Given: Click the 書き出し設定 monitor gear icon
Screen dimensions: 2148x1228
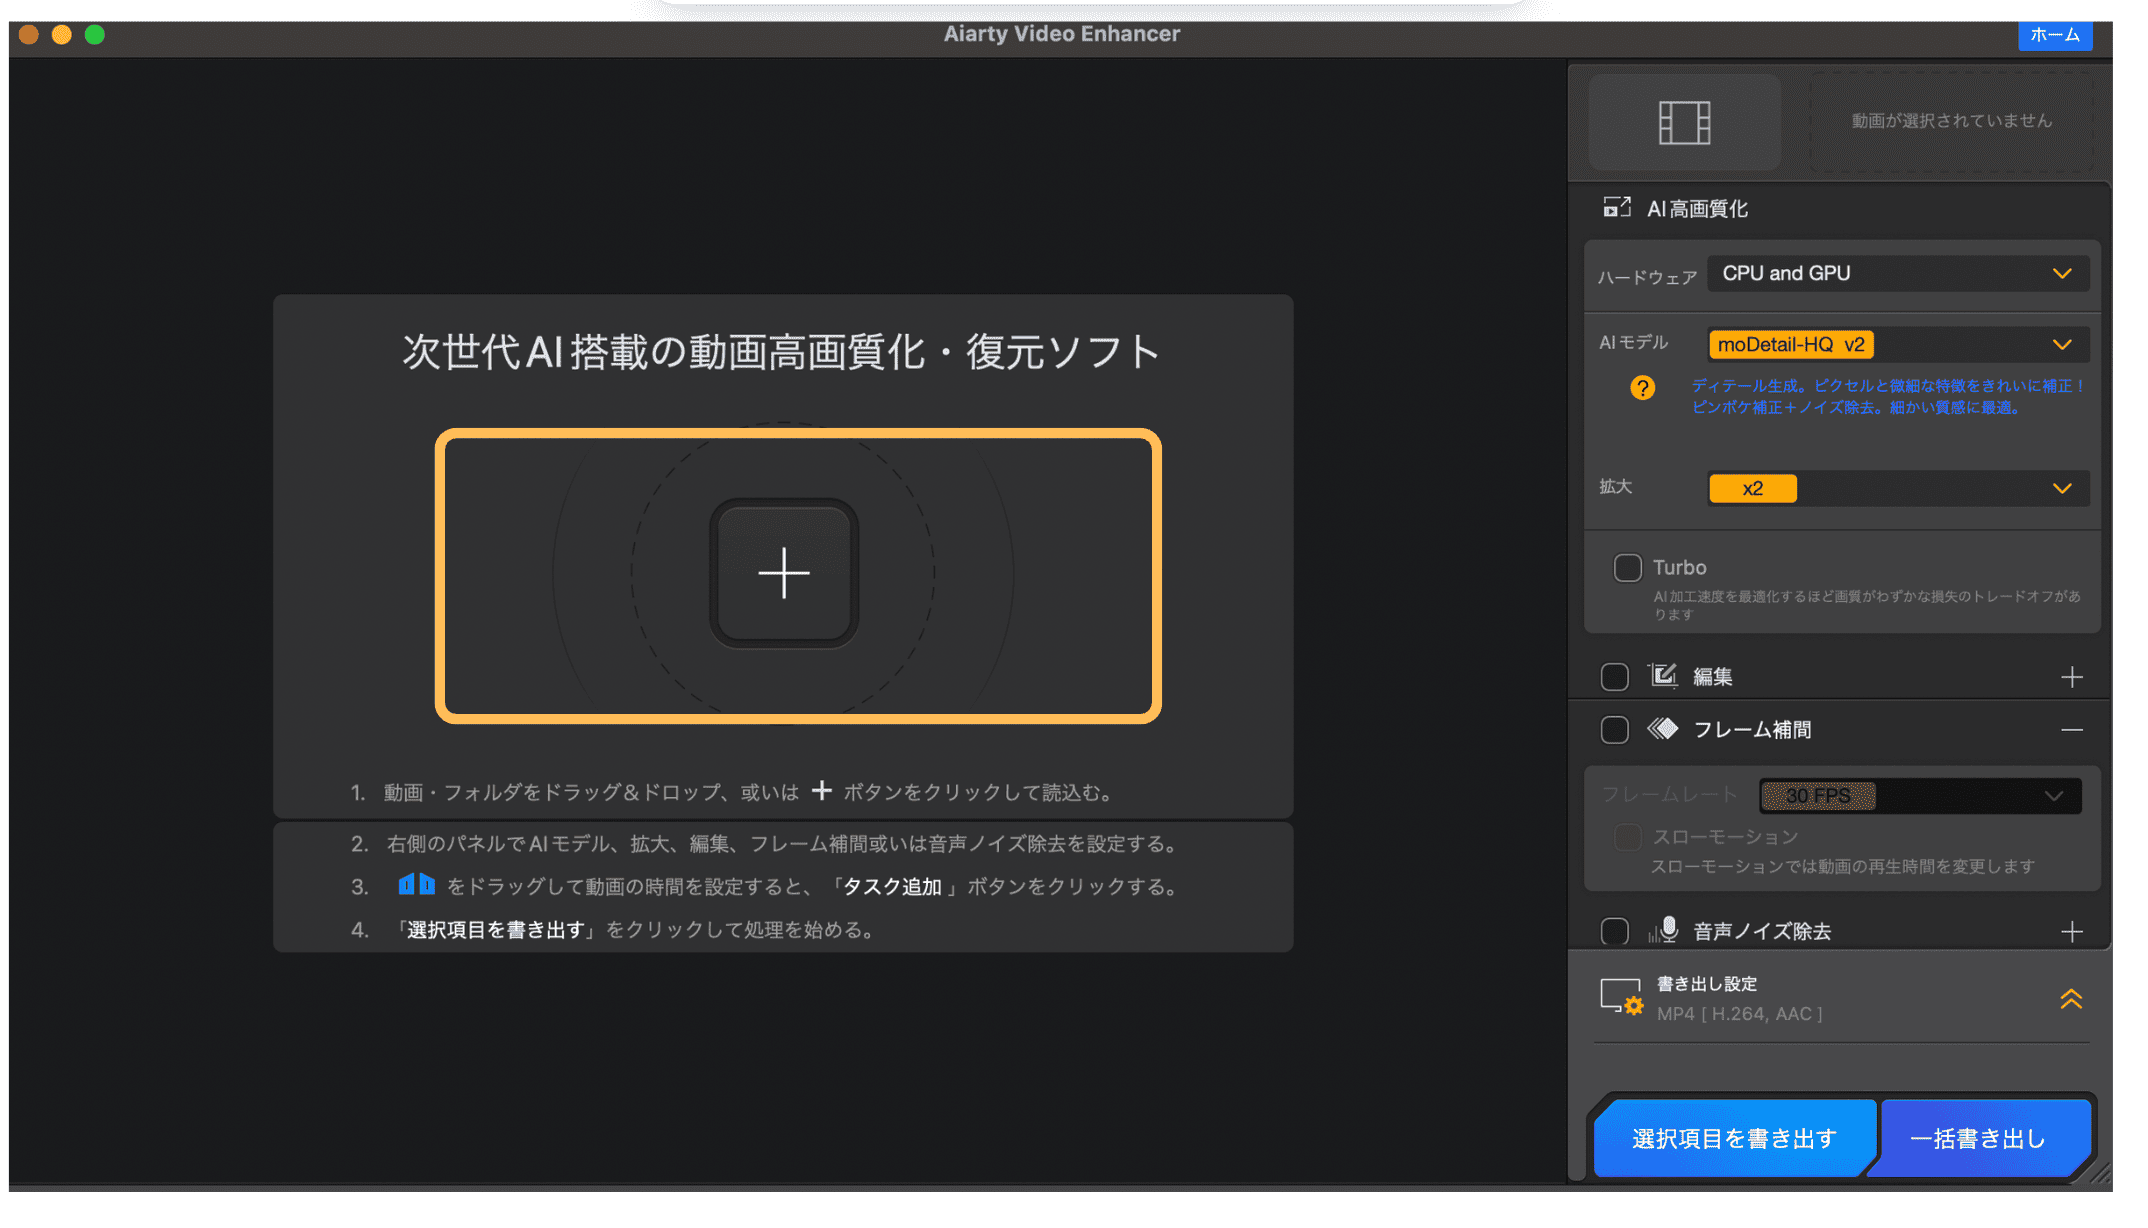Looking at the screenshot, I should pos(1621,997).
